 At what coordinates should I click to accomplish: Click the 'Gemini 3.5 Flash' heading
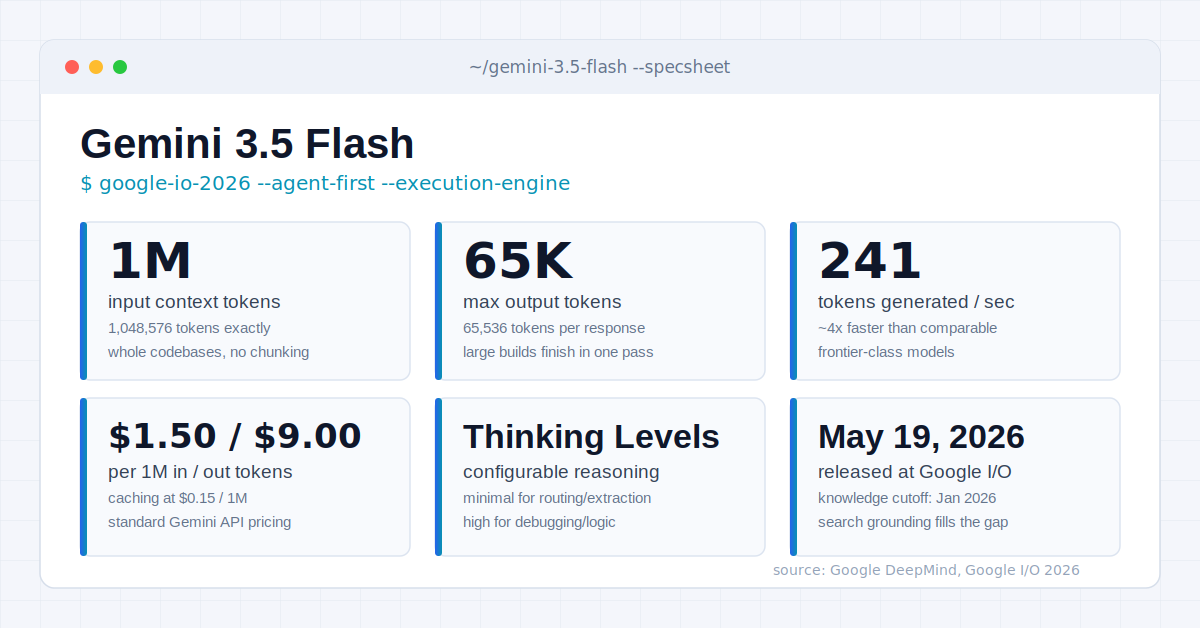point(247,144)
